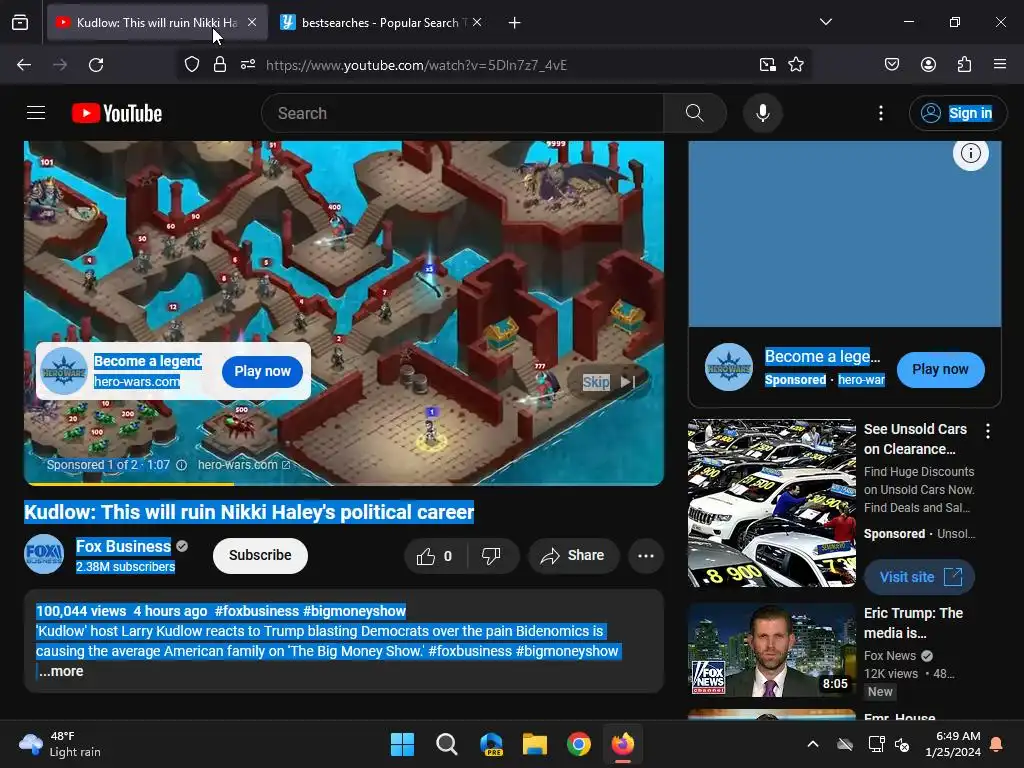
Task: Go forward one page
Action: click(60, 65)
